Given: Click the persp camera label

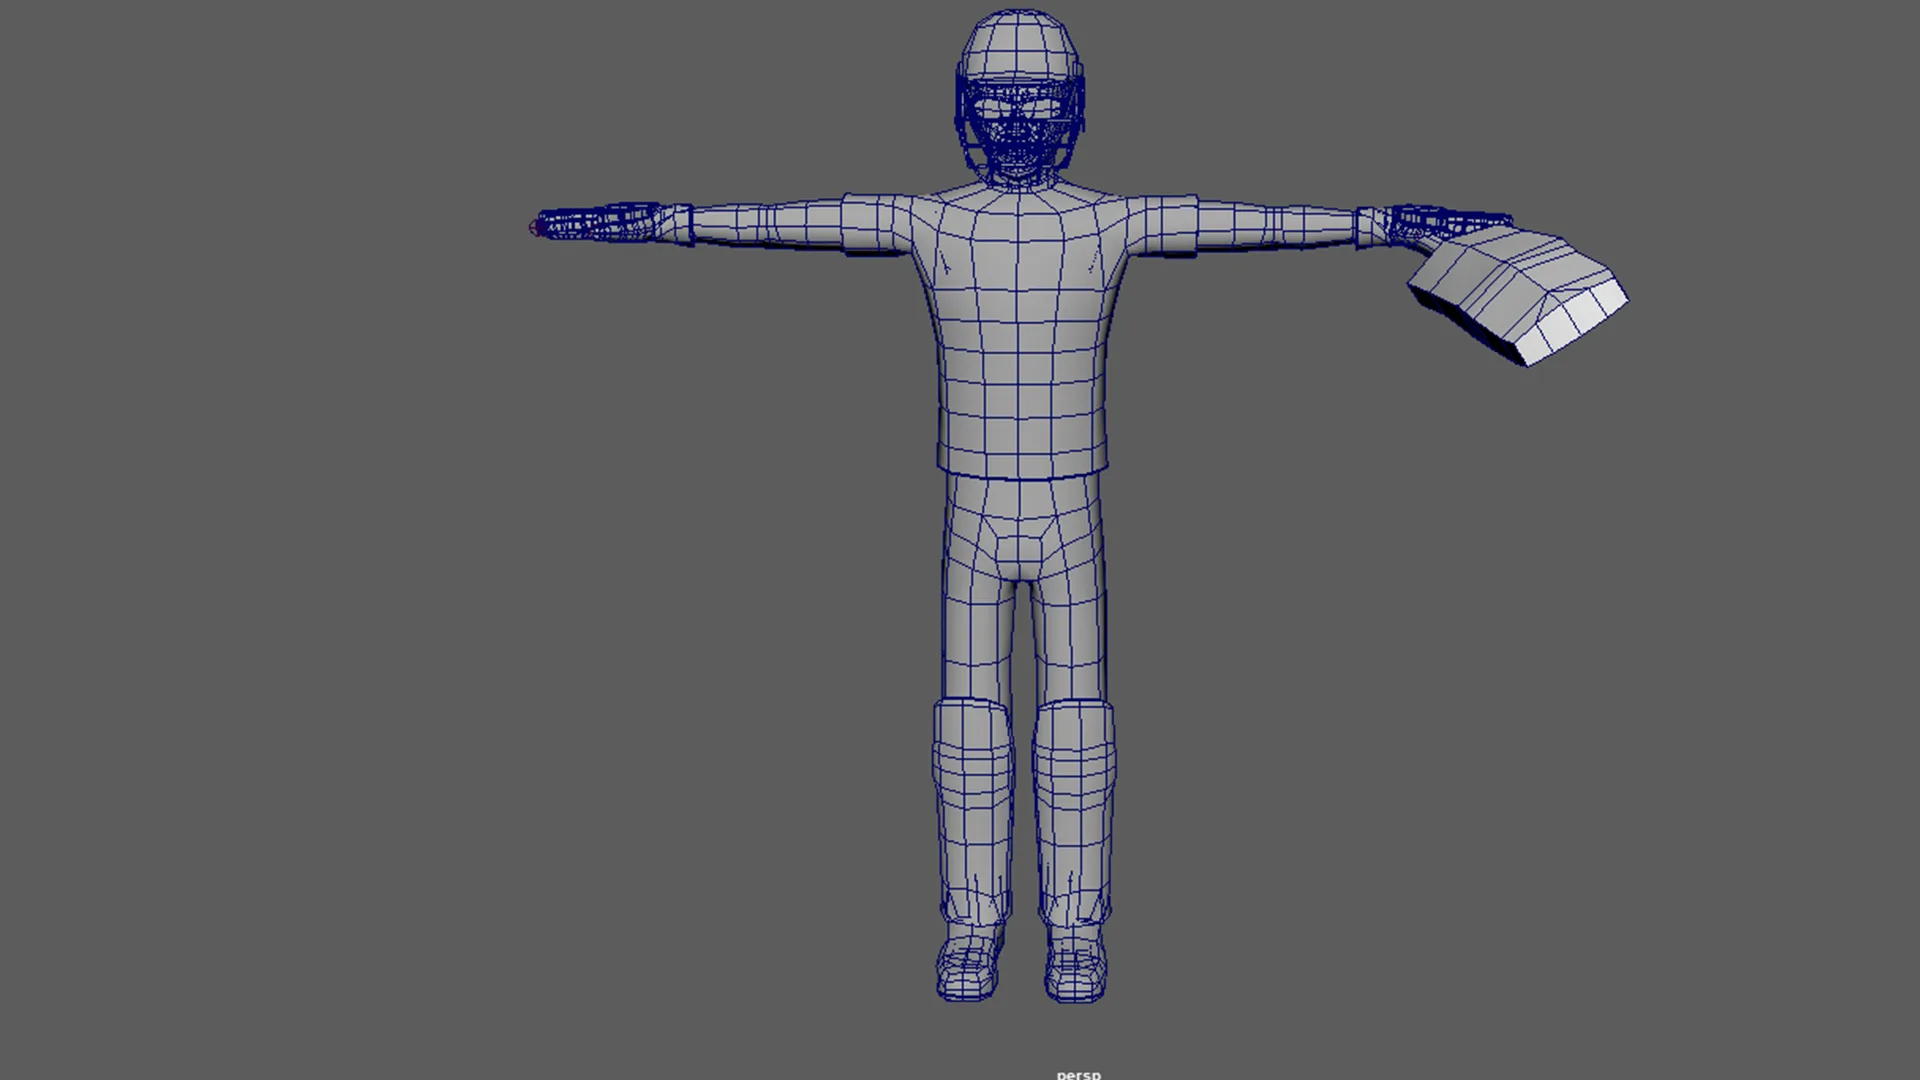Looking at the screenshot, I should coord(1078,1074).
